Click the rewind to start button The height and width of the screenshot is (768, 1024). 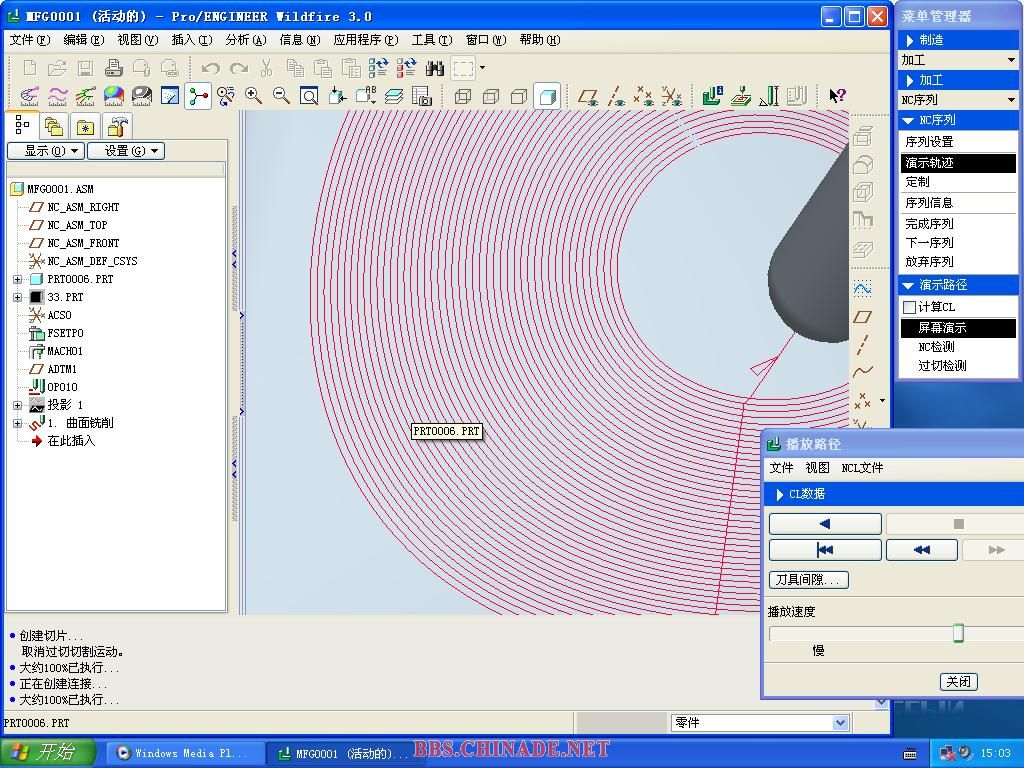click(825, 550)
